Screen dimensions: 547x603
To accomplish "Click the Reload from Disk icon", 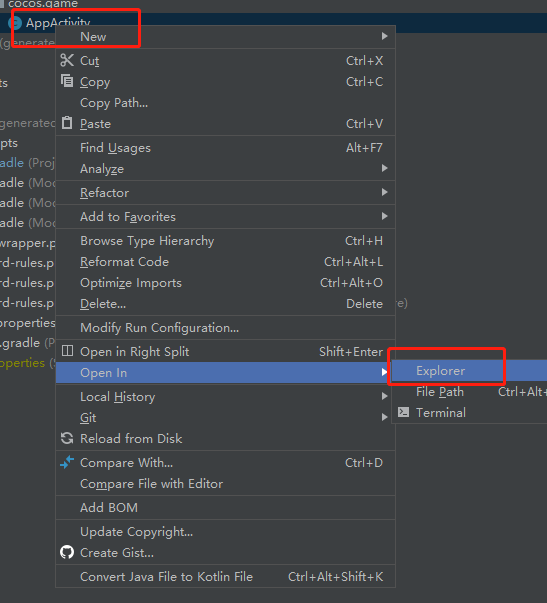I will [x=67, y=438].
